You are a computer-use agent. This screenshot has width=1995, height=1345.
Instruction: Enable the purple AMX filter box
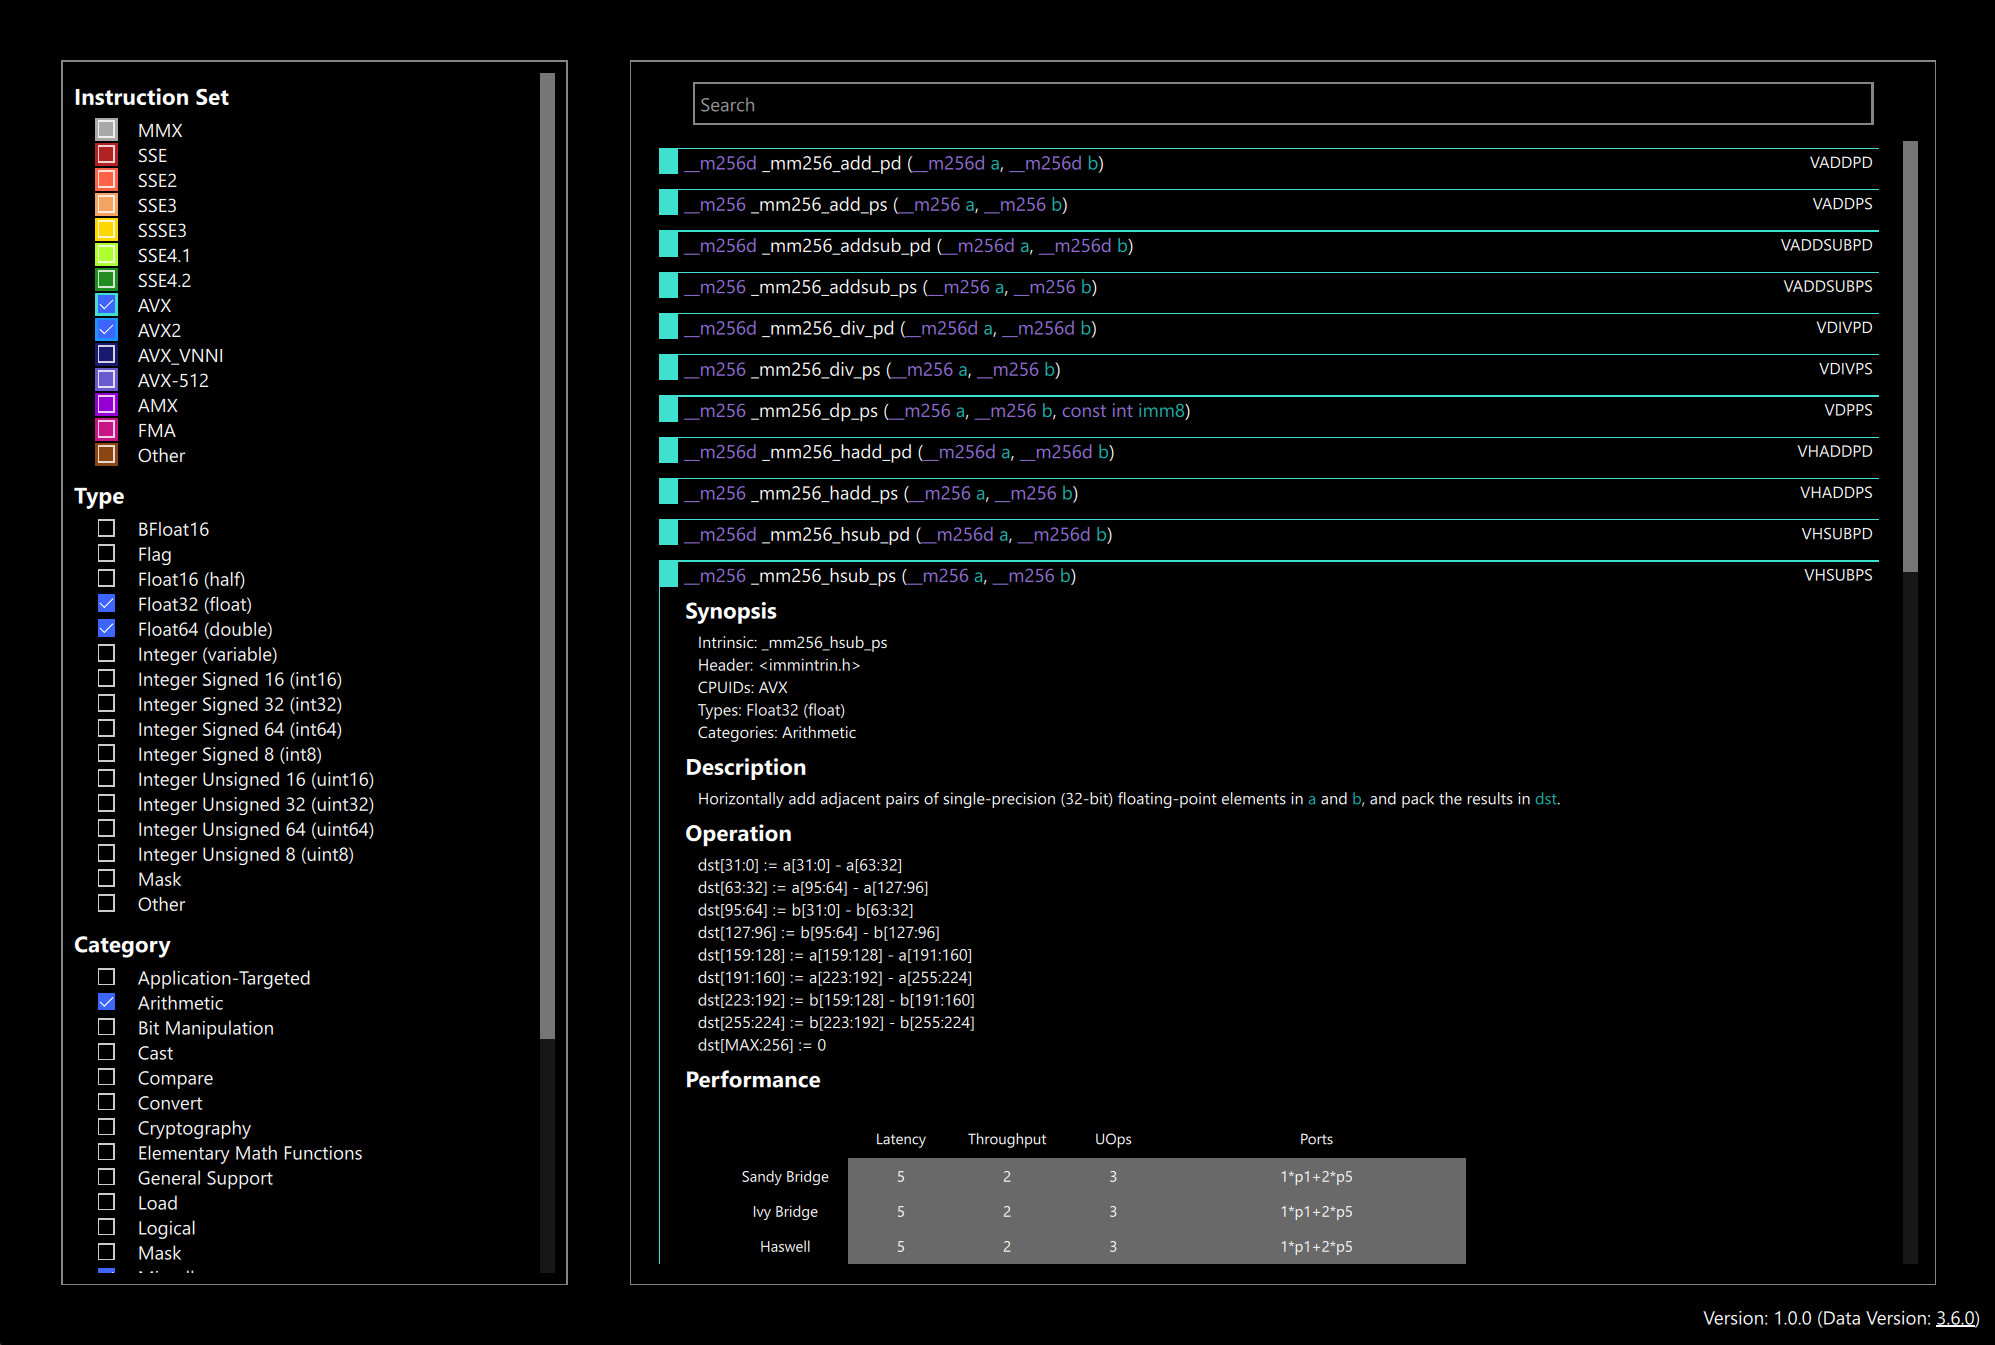click(107, 405)
